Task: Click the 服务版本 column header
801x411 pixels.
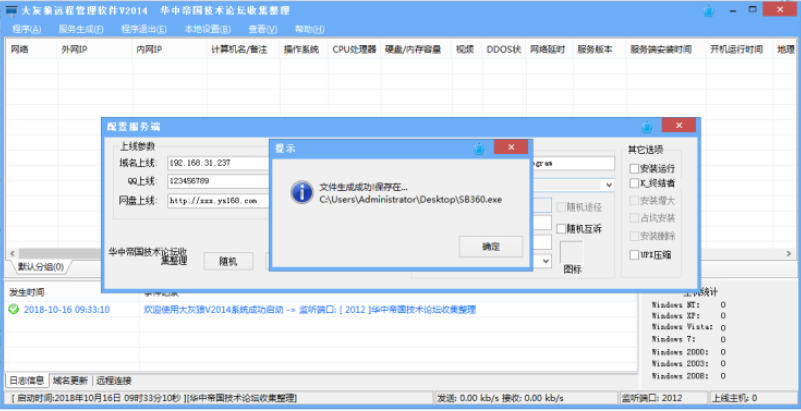Action: (x=600, y=50)
